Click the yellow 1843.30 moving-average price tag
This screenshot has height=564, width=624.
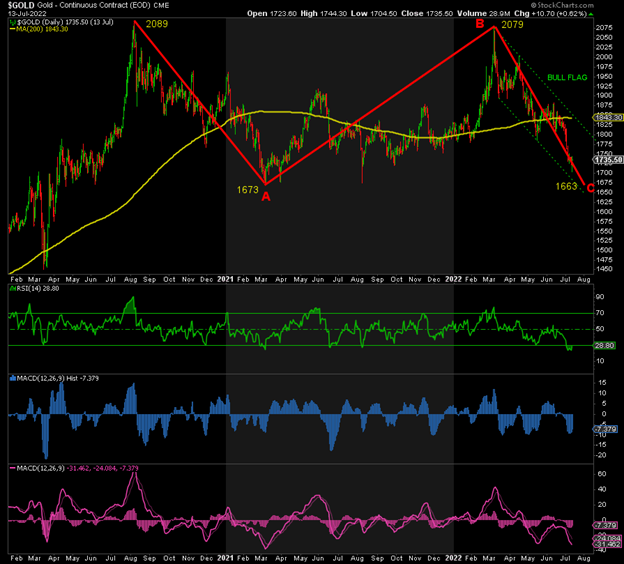608,117
